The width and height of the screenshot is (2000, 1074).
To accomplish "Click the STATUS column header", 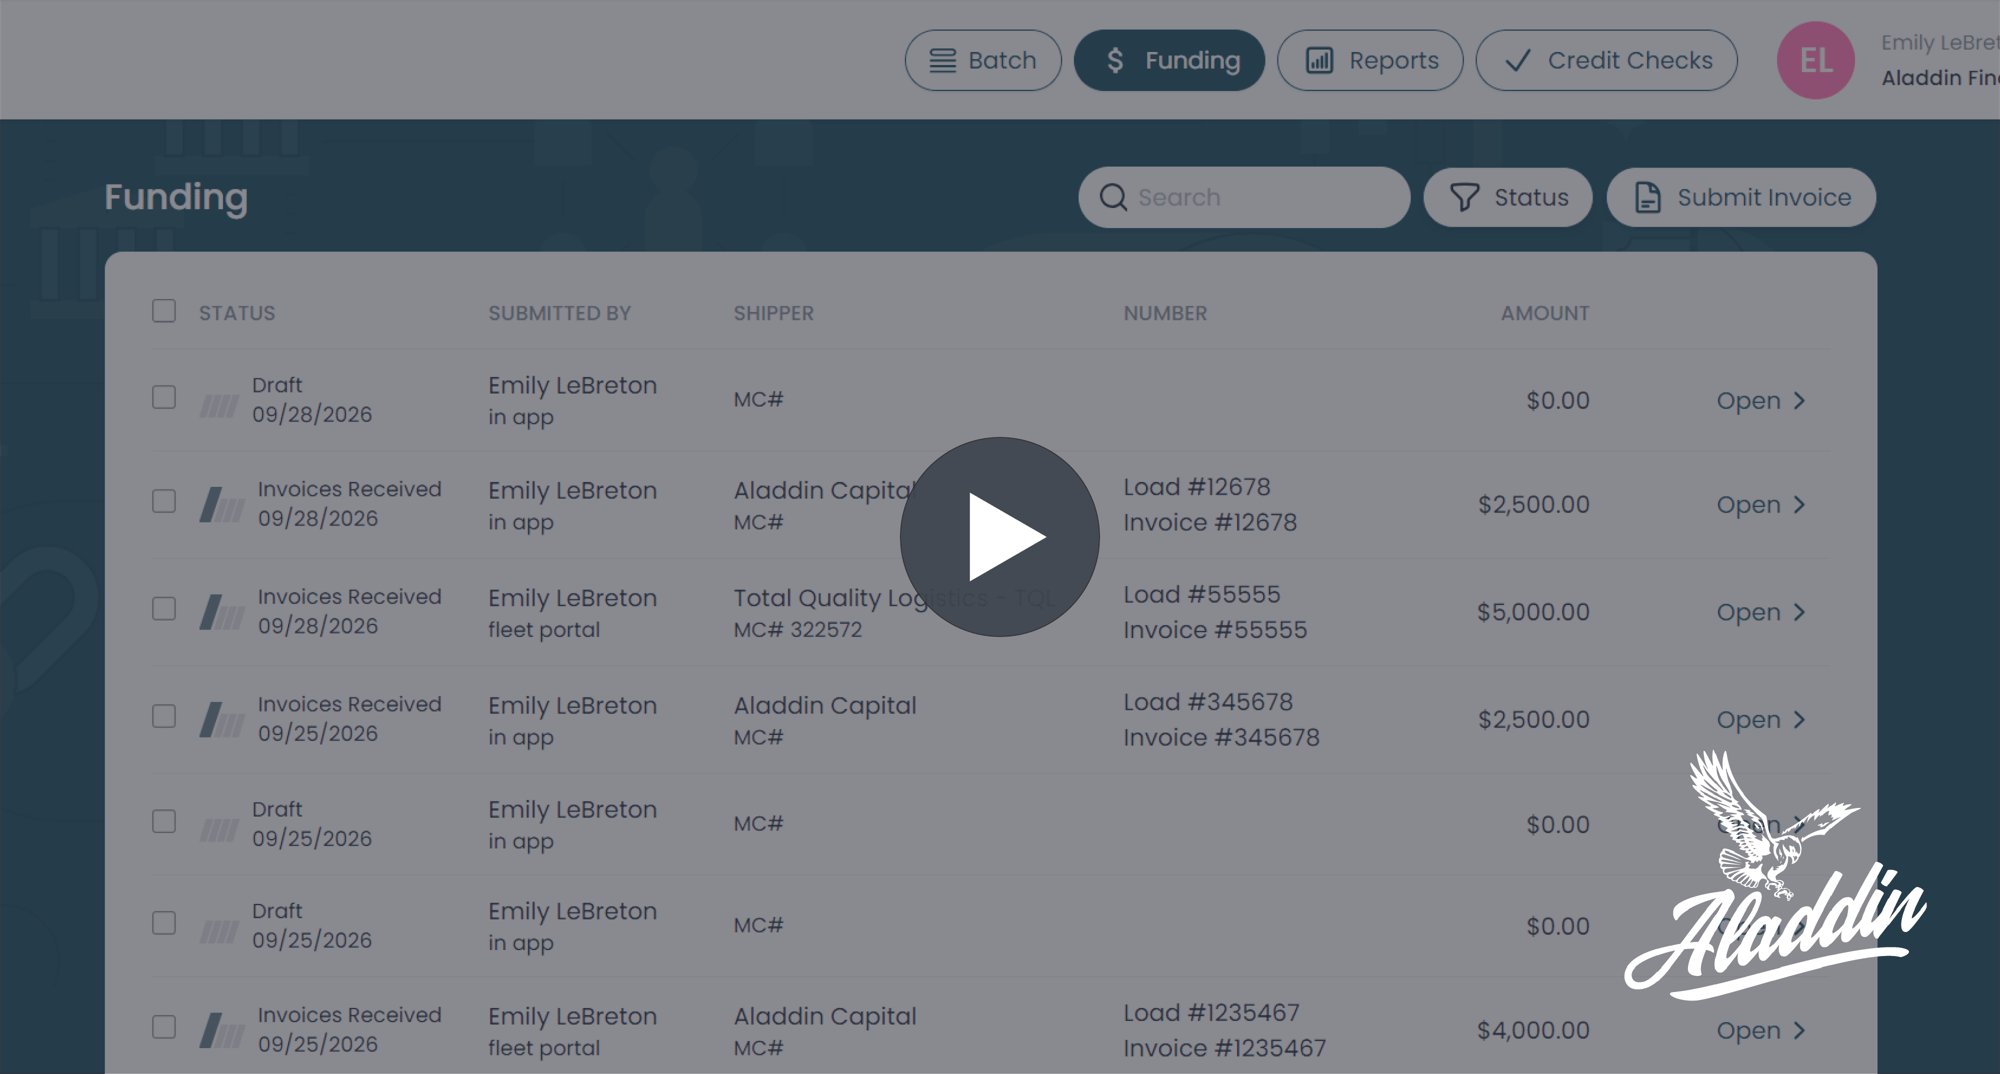I will coord(237,313).
